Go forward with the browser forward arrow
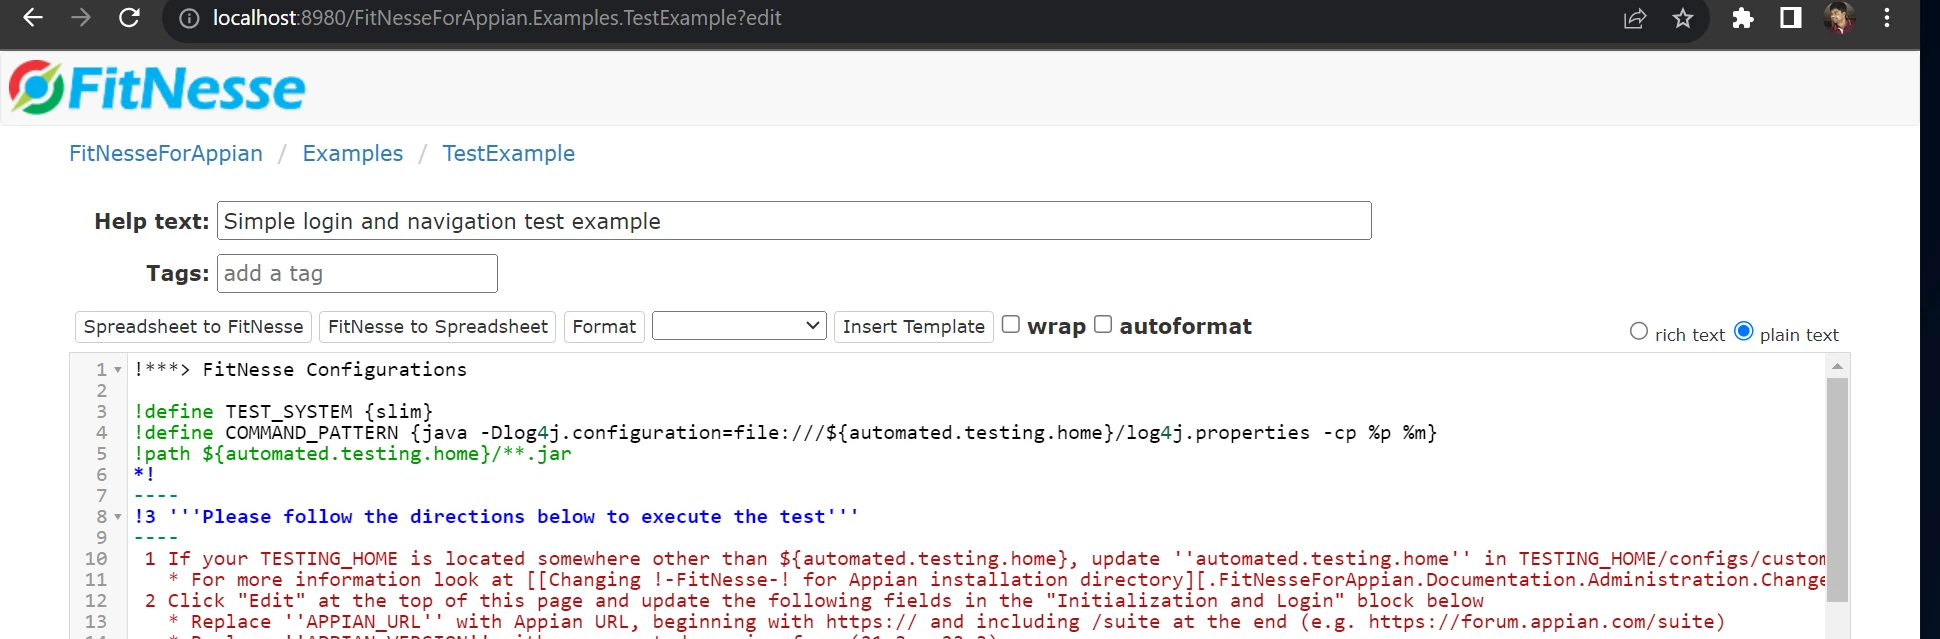 coord(81,18)
